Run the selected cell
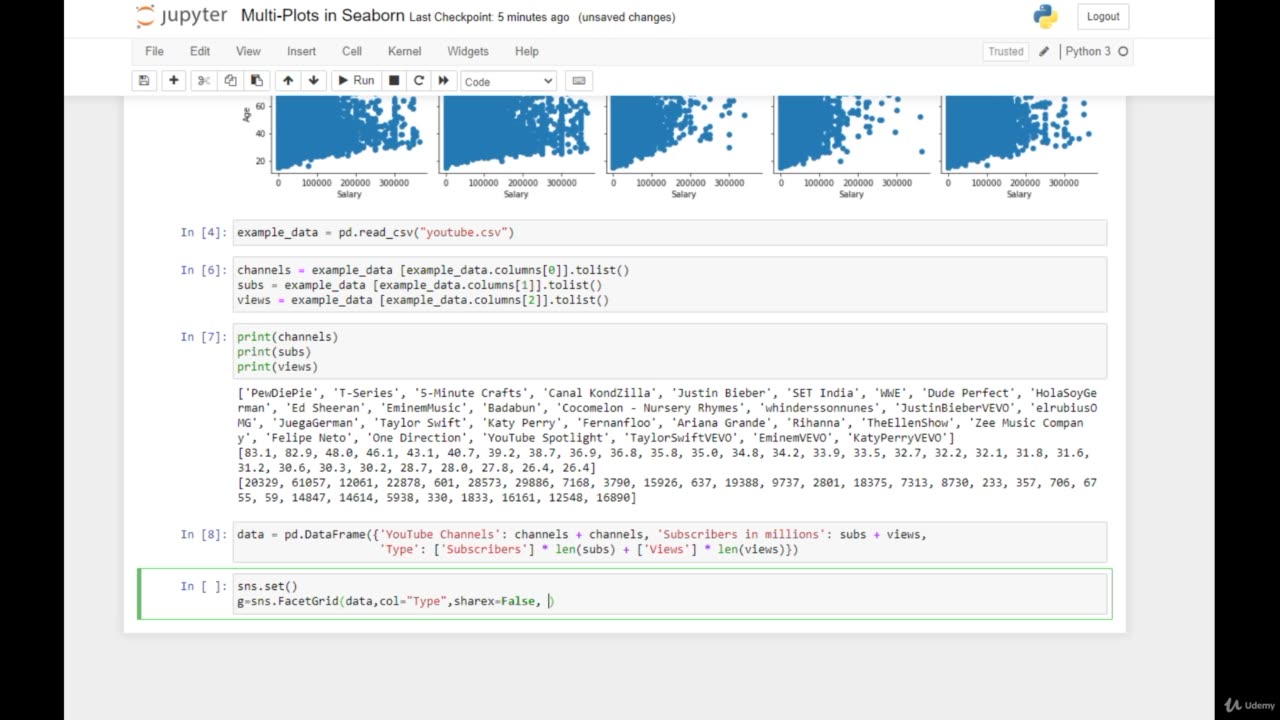Screen dimensions: 1280x720 pos(355,81)
